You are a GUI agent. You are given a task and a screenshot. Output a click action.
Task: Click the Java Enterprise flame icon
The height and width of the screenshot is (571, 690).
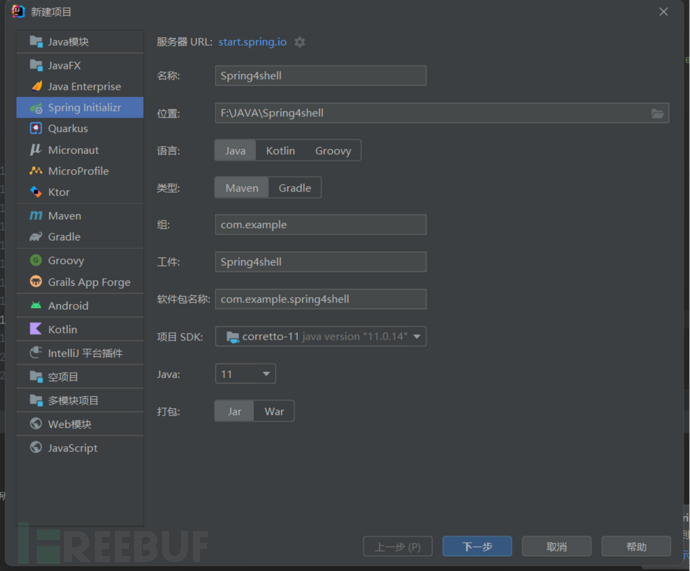click(x=37, y=86)
